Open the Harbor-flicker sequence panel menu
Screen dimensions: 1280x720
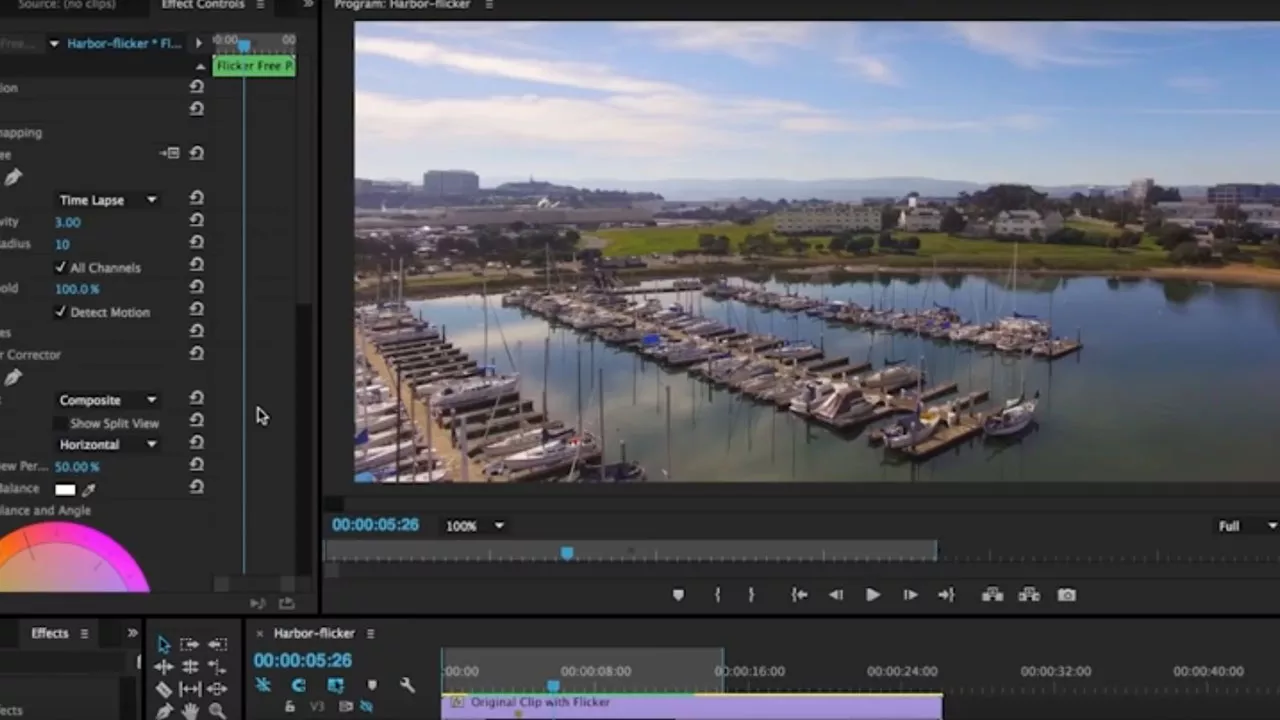pos(370,633)
